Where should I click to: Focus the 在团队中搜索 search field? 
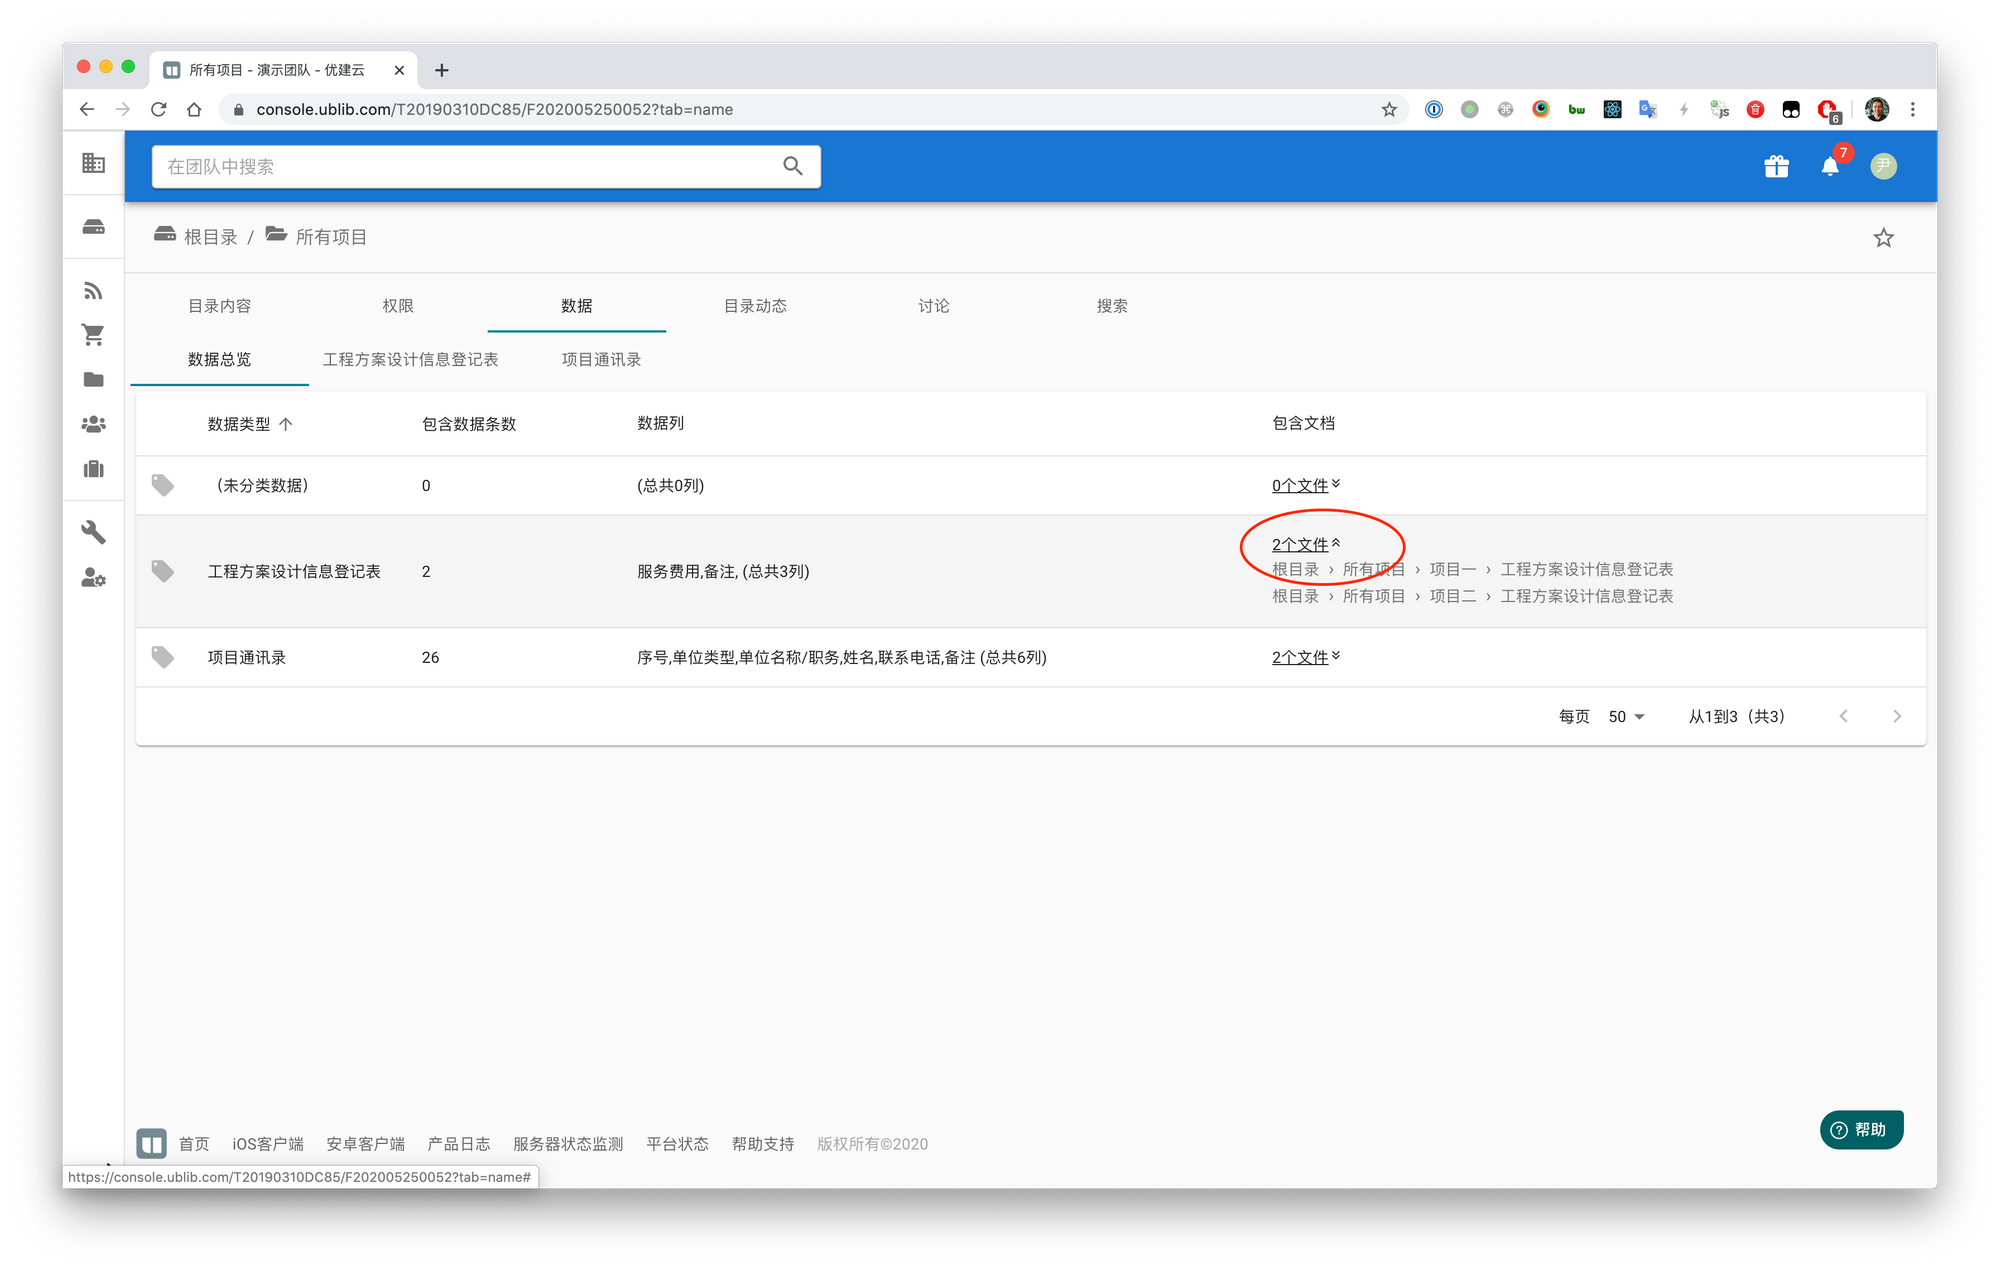click(x=460, y=167)
